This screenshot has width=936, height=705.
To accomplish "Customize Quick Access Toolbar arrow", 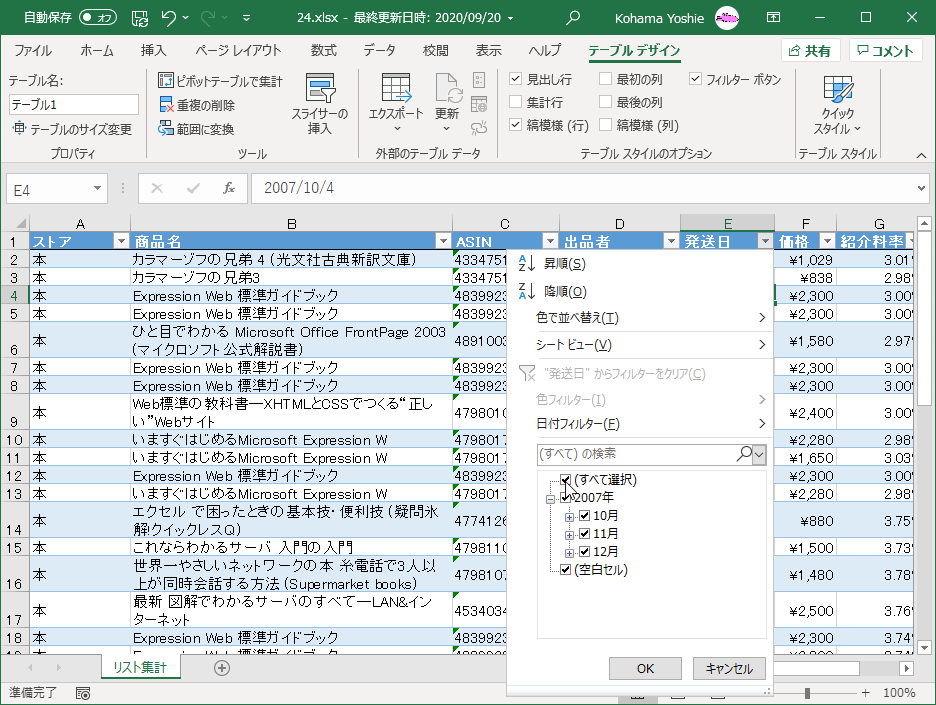I will pos(247,18).
